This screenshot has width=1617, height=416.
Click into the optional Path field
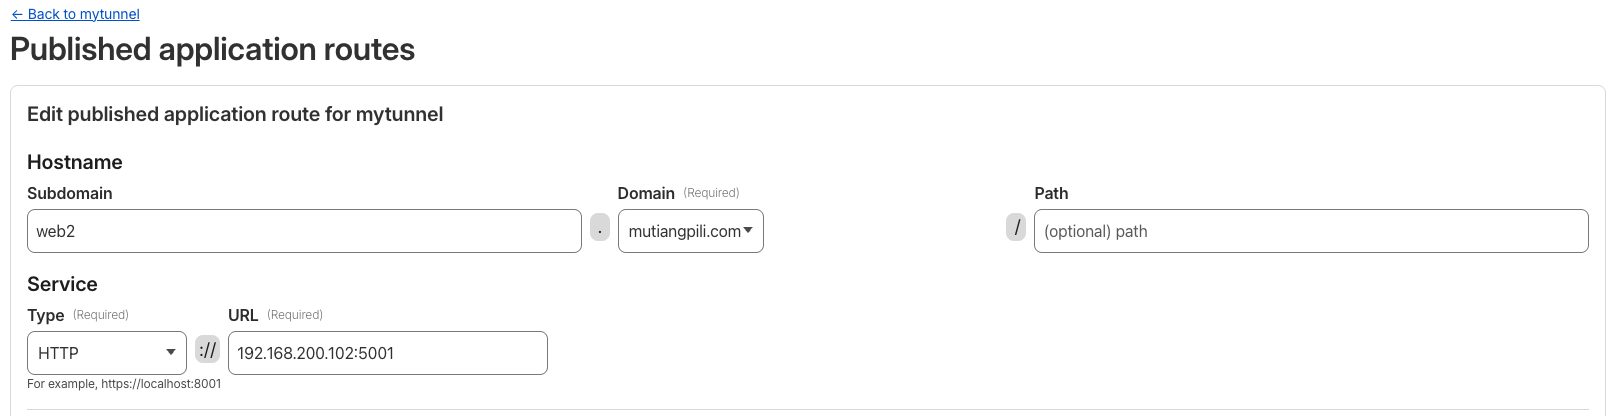coord(1310,231)
